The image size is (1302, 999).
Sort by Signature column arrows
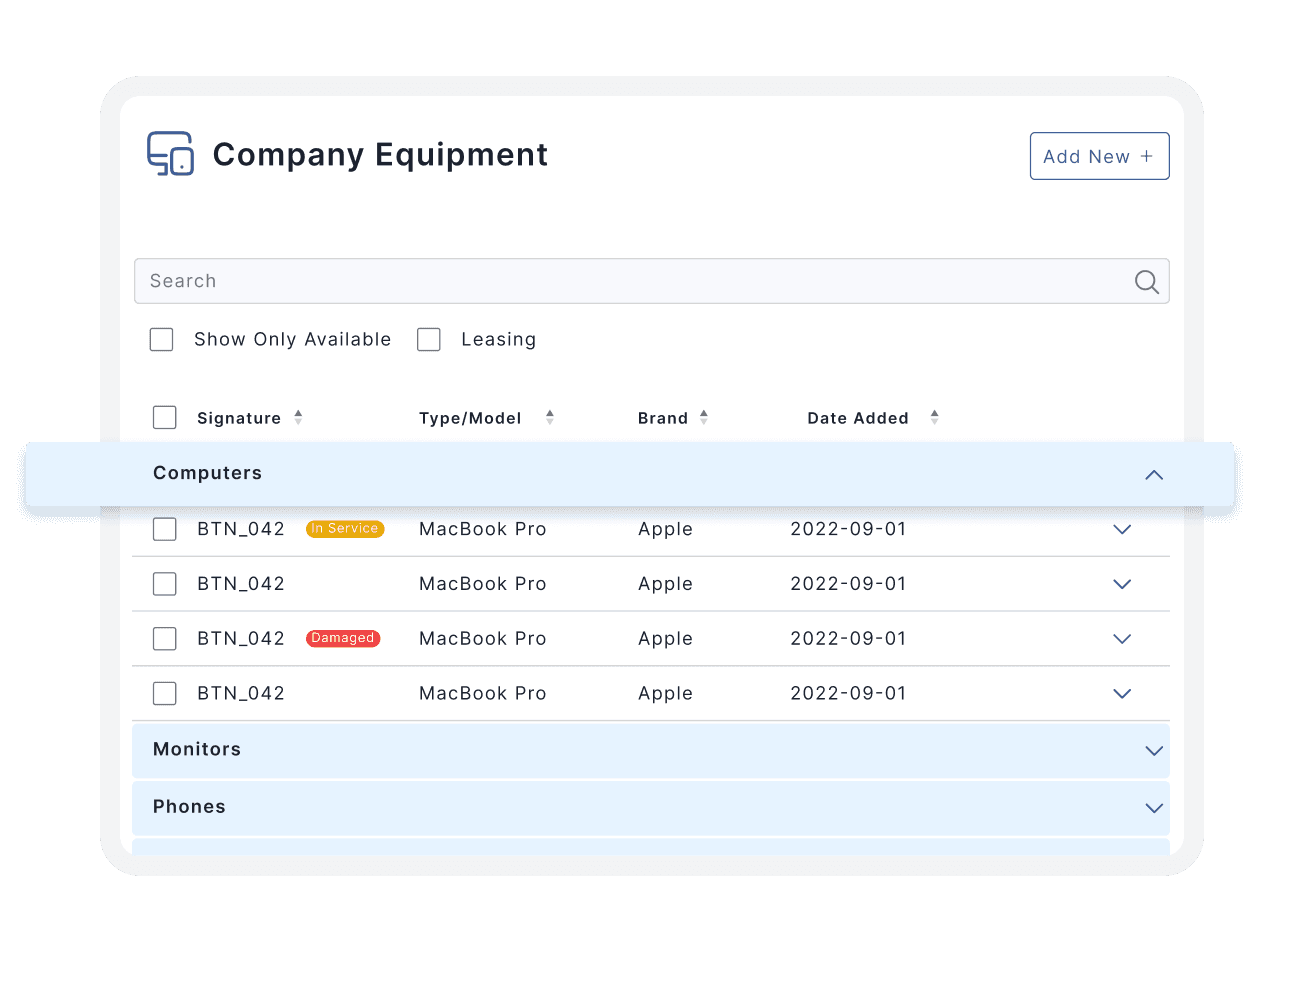[298, 418]
